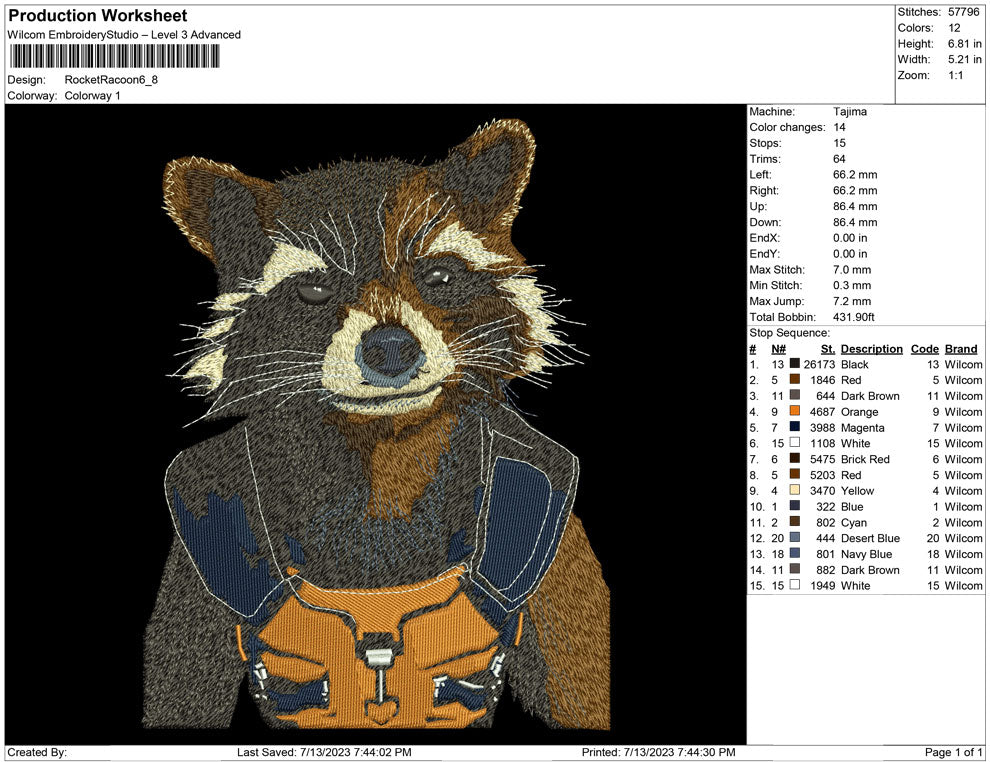Click the Machine value Tajima

[x=850, y=112]
